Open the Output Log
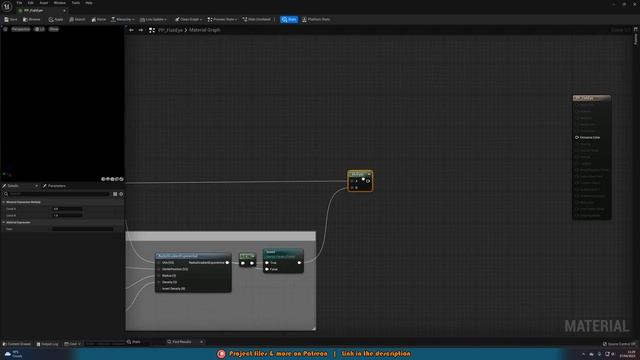Image resolution: width=640 pixels, height=360 pixels. (x=47, y=344)
